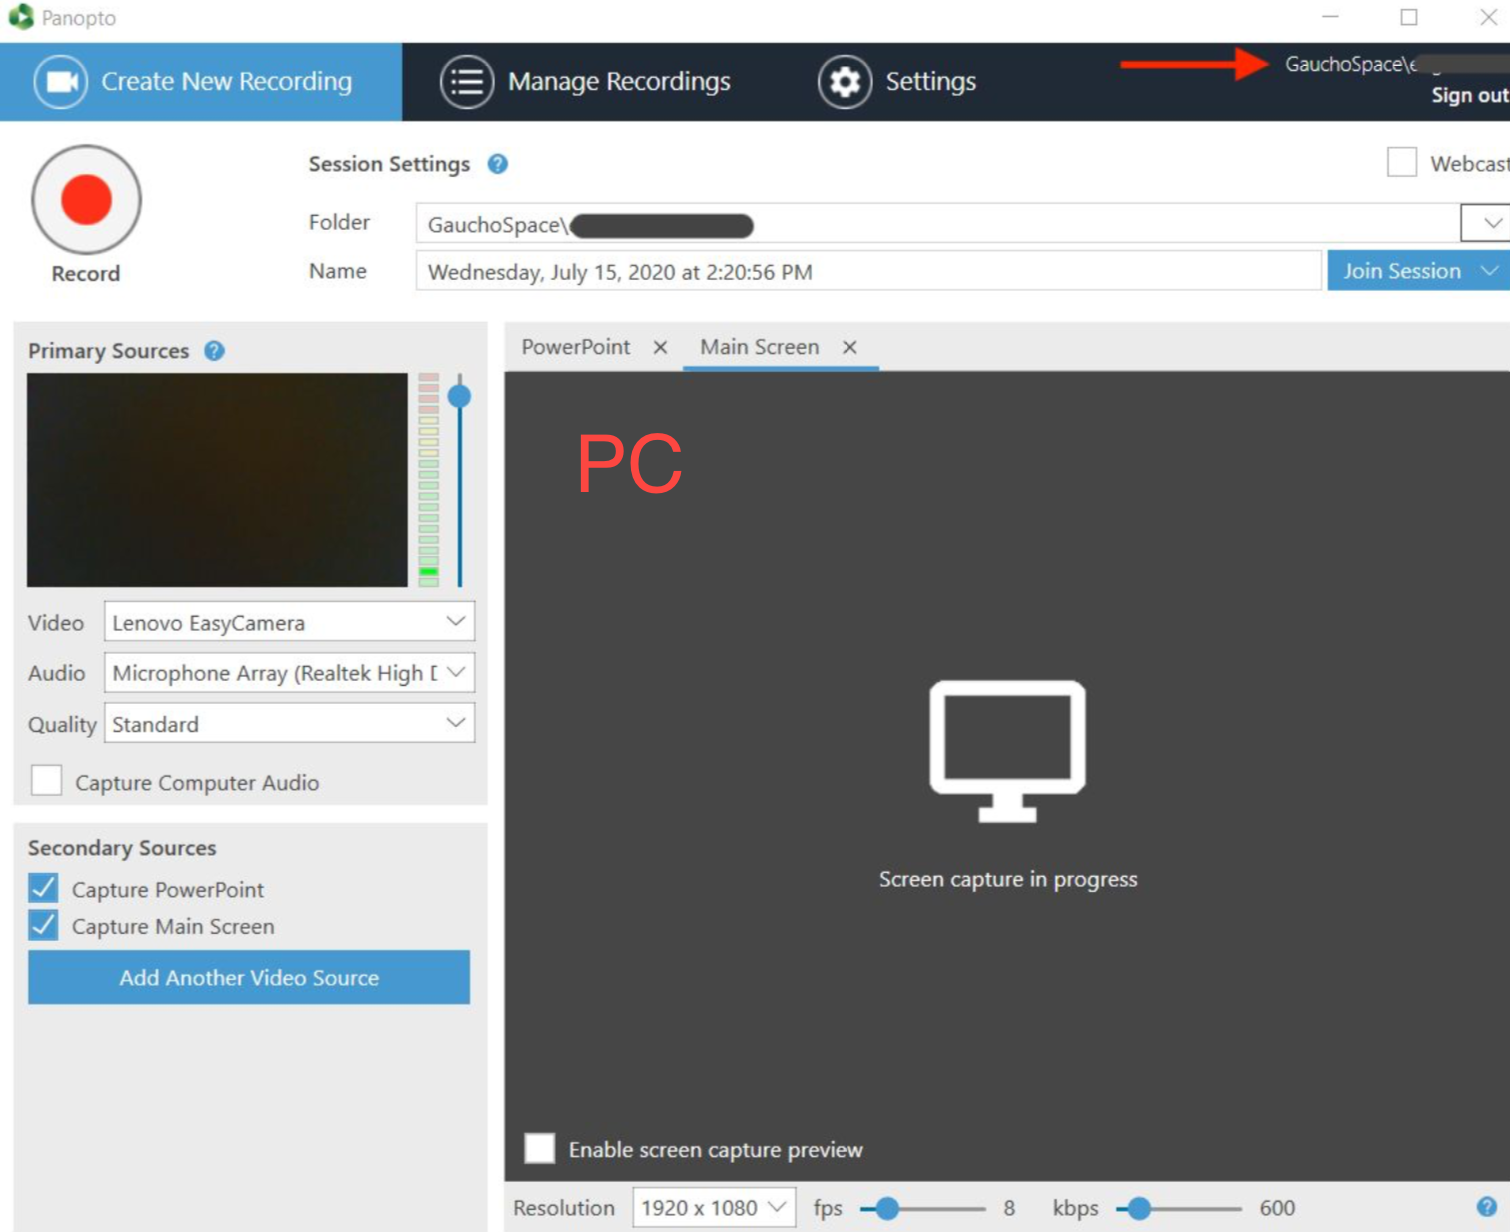Open Primary Sources help icon
Image resolution: width=1510 pixels, height=1232 pixels.
[x=214, y=351]
